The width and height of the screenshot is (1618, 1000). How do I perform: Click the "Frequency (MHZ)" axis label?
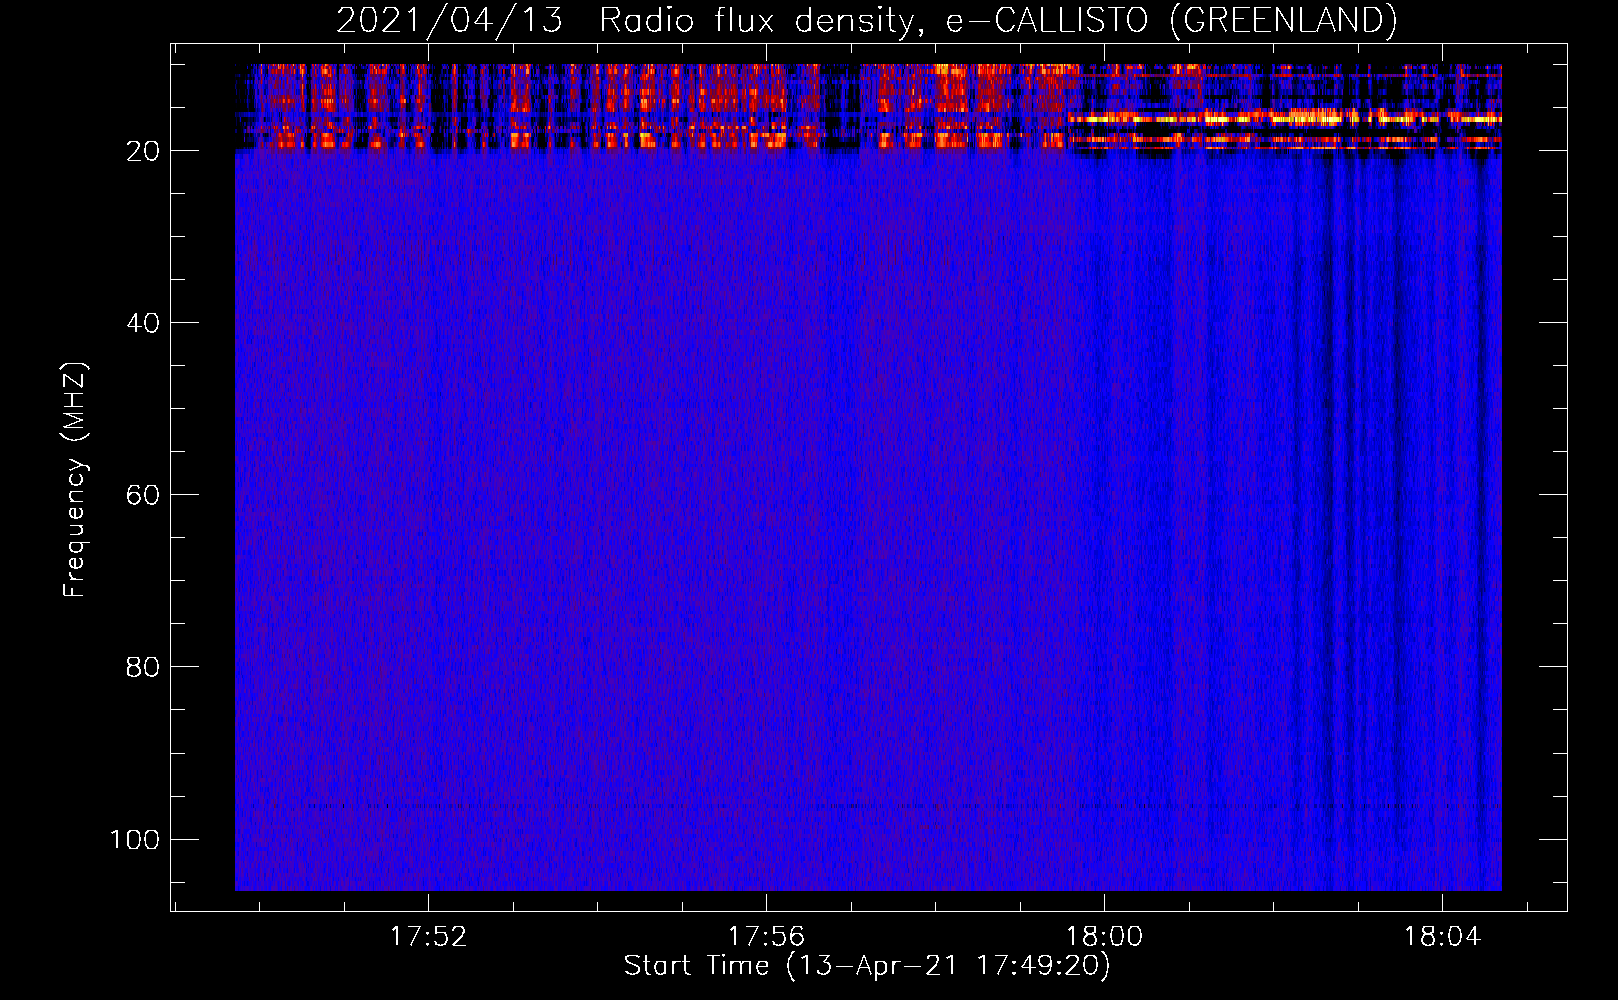pyautogui.click(x=75, y=480)
